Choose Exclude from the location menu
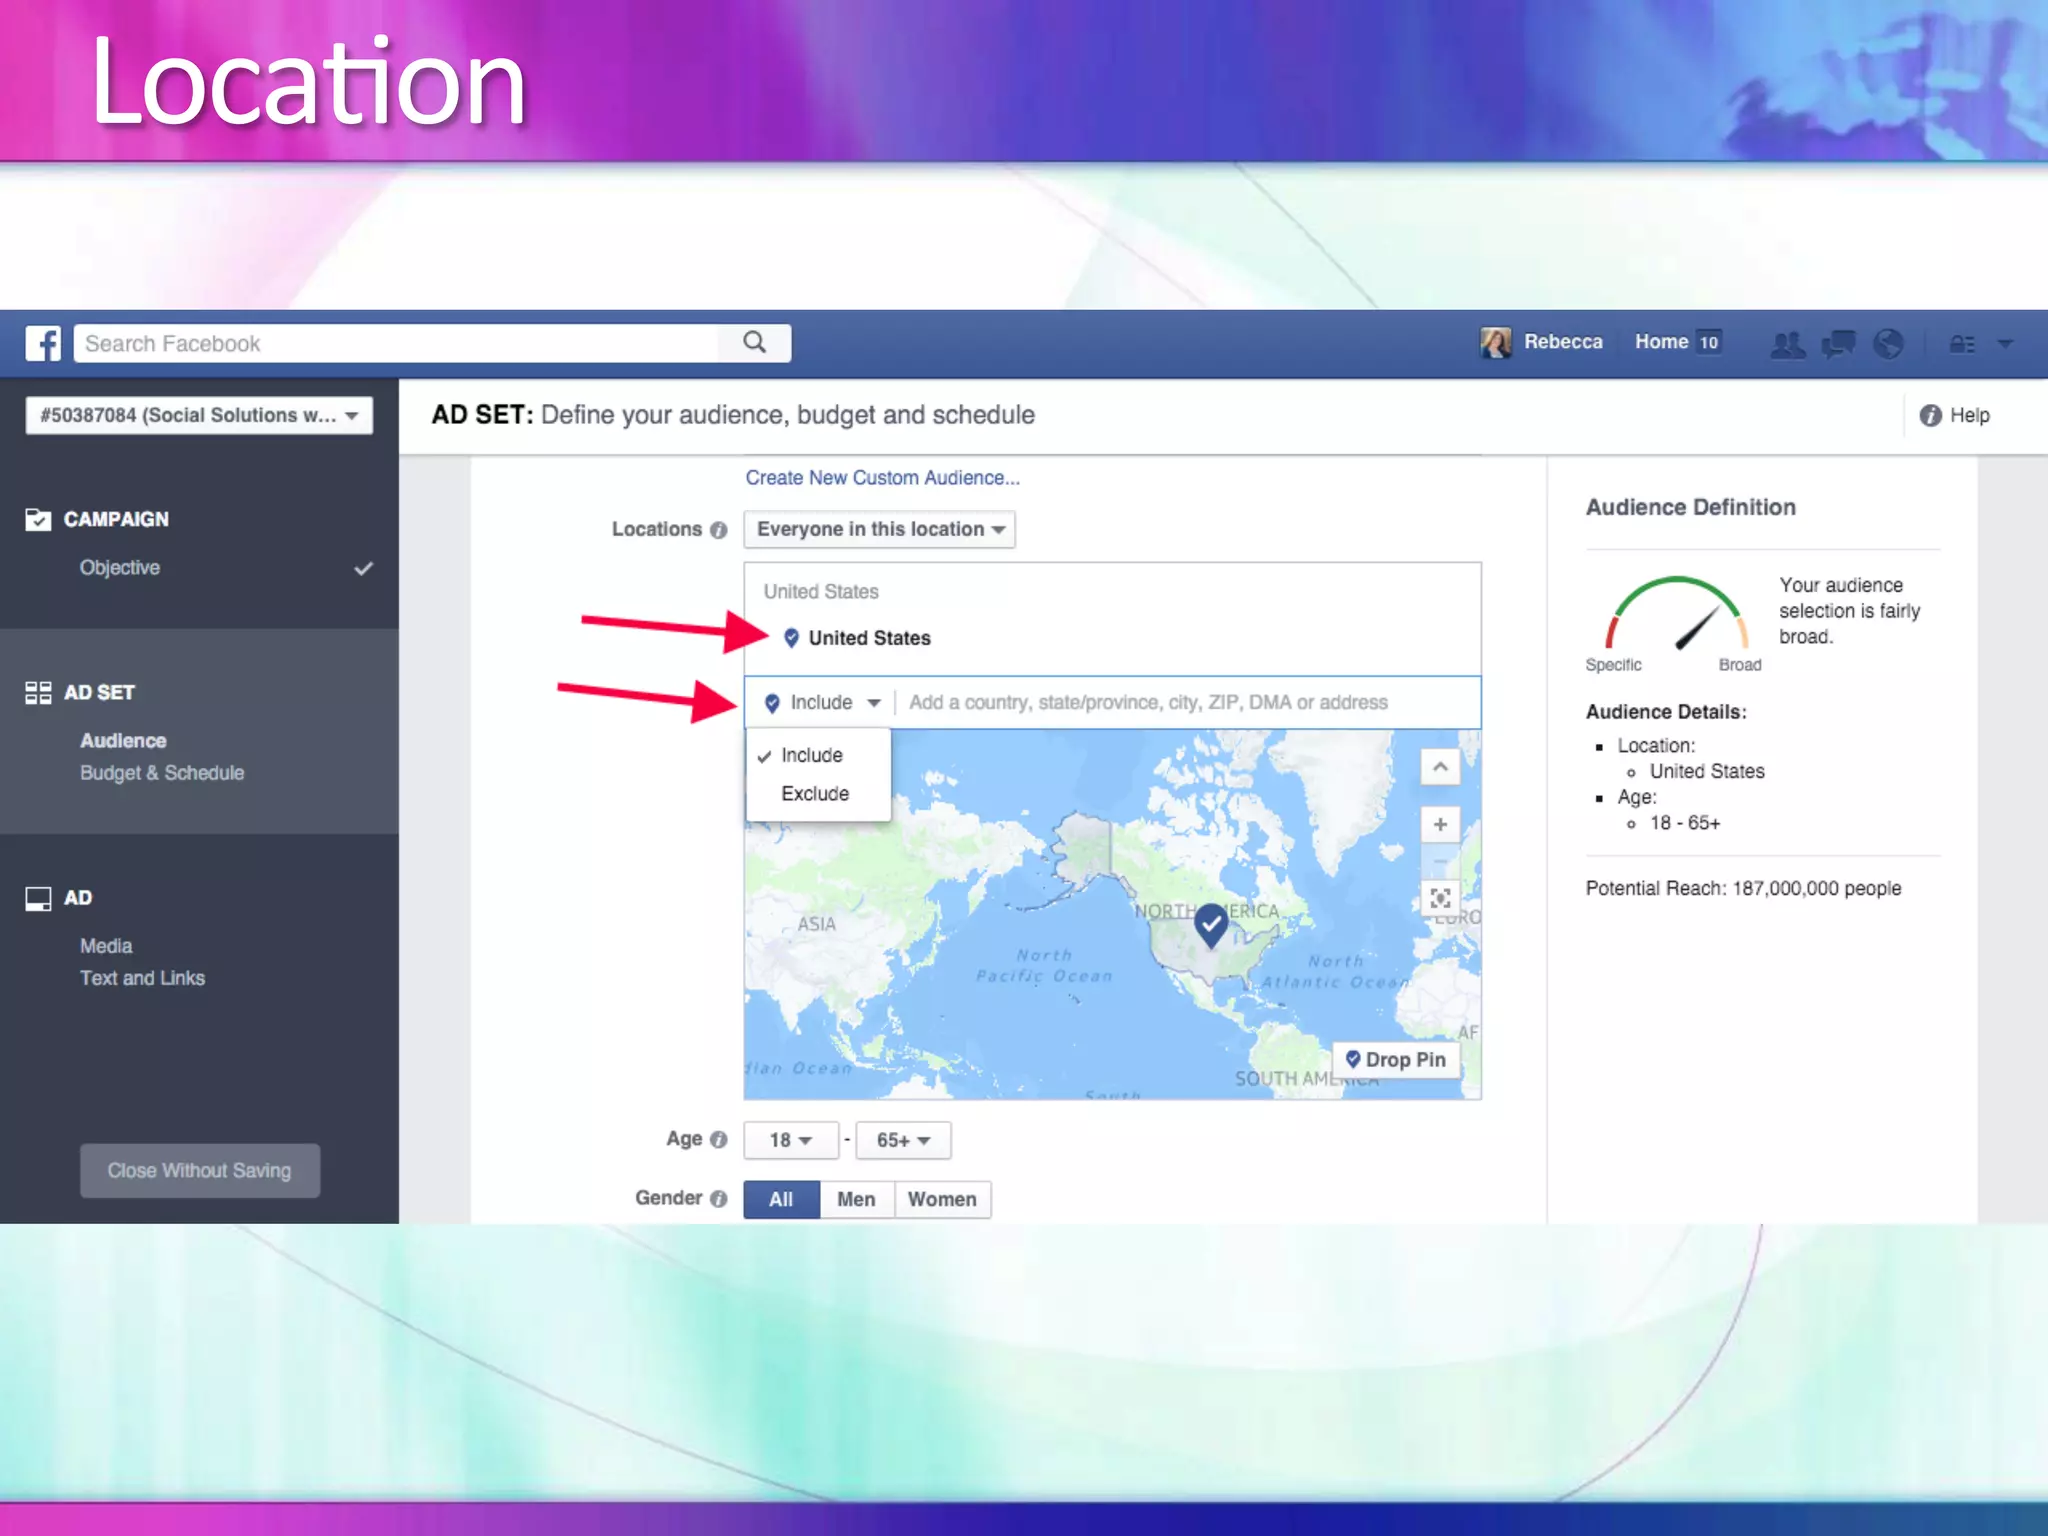Screen dimensions: 2048x1536 pos(815,793)
